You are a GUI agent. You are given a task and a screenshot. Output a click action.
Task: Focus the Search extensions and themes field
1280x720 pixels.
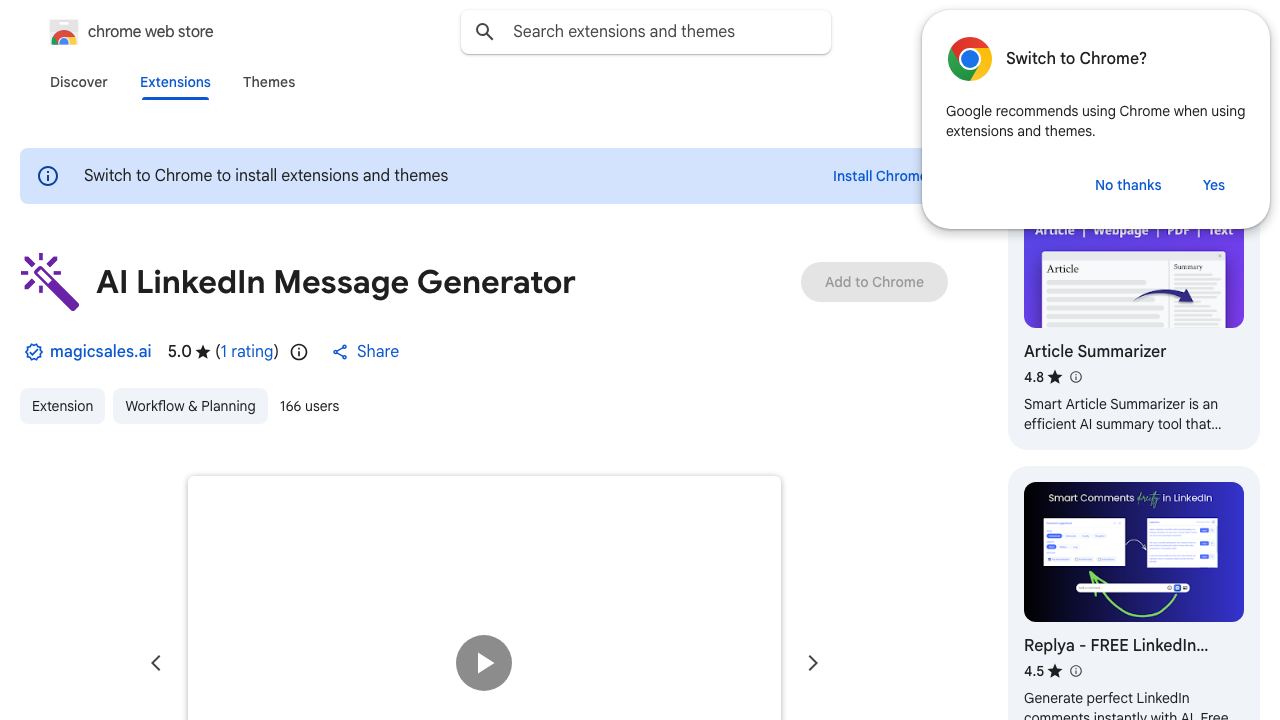[646, 32]
